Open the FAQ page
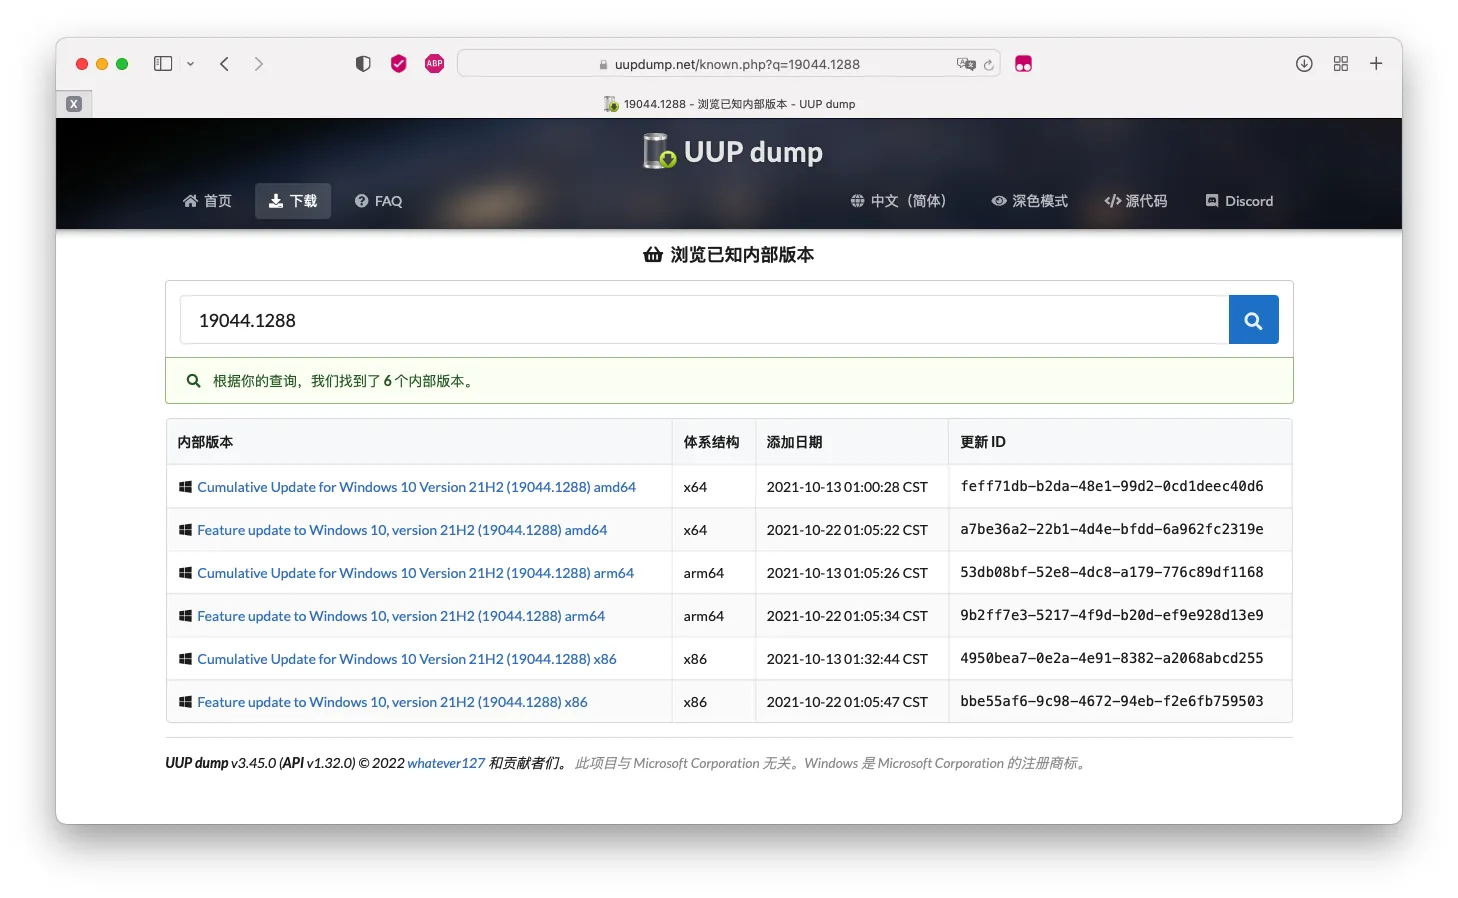The height and width of the screenshot is (898, 1458). click(x=378, y=201)
